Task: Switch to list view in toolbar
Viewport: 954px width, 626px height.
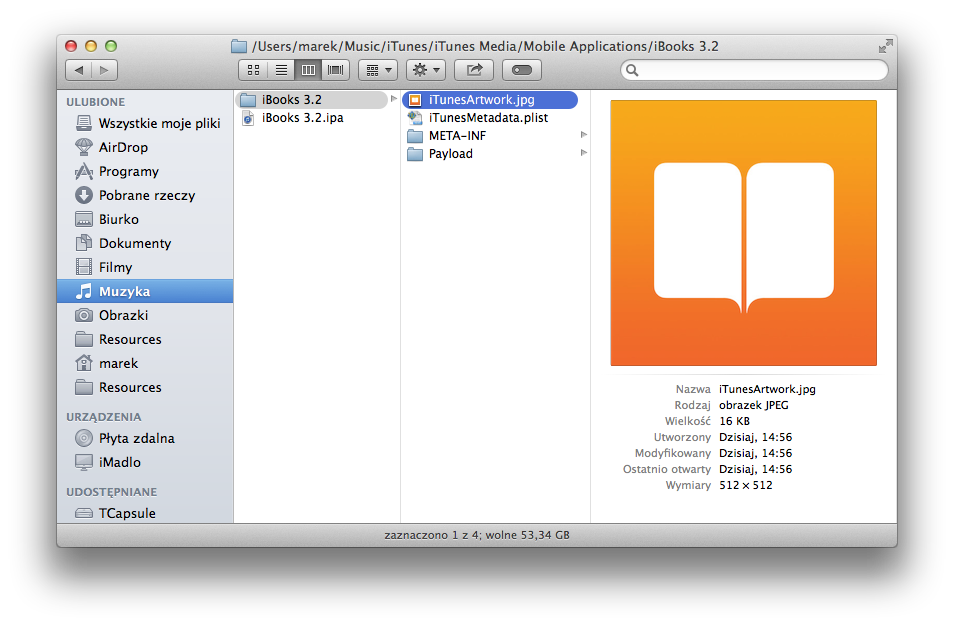Action: [x=281, y=70]
